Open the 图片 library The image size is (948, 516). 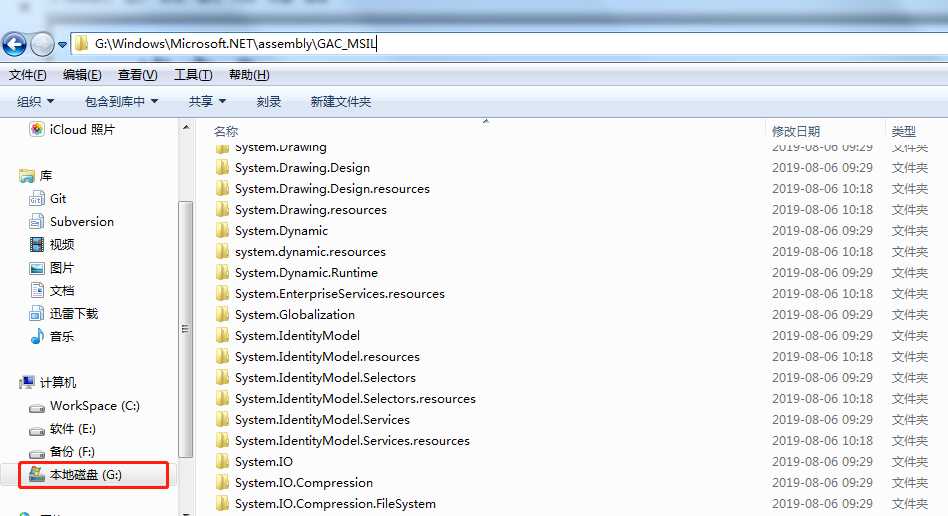coord(52,267)
